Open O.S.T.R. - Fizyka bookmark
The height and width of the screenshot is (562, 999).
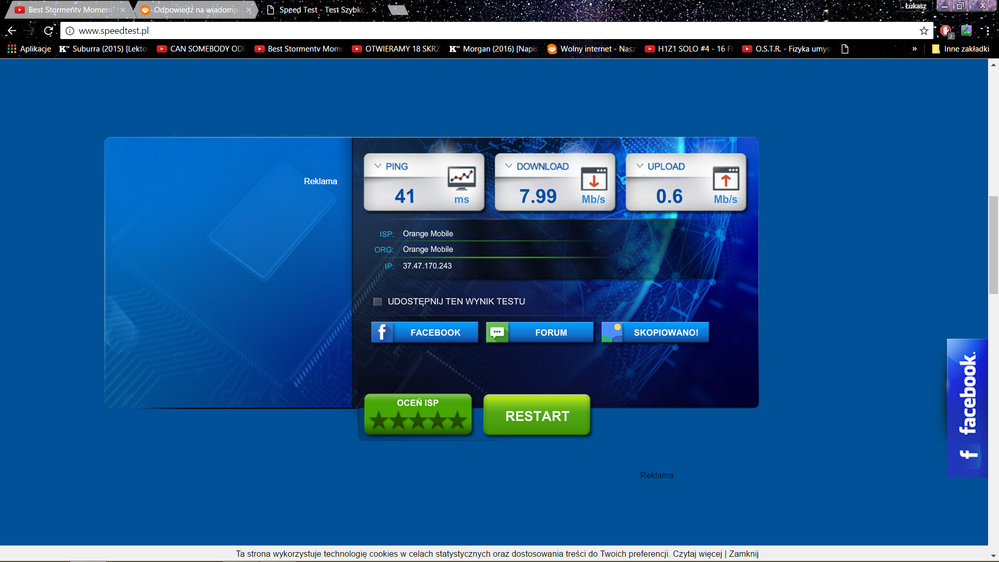pyautogui.click(x=786, y=48)
